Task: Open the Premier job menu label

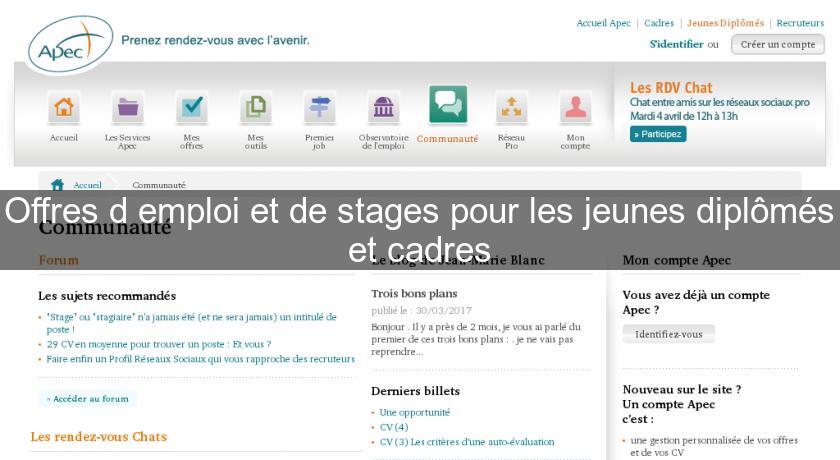Action: (319, 141)
